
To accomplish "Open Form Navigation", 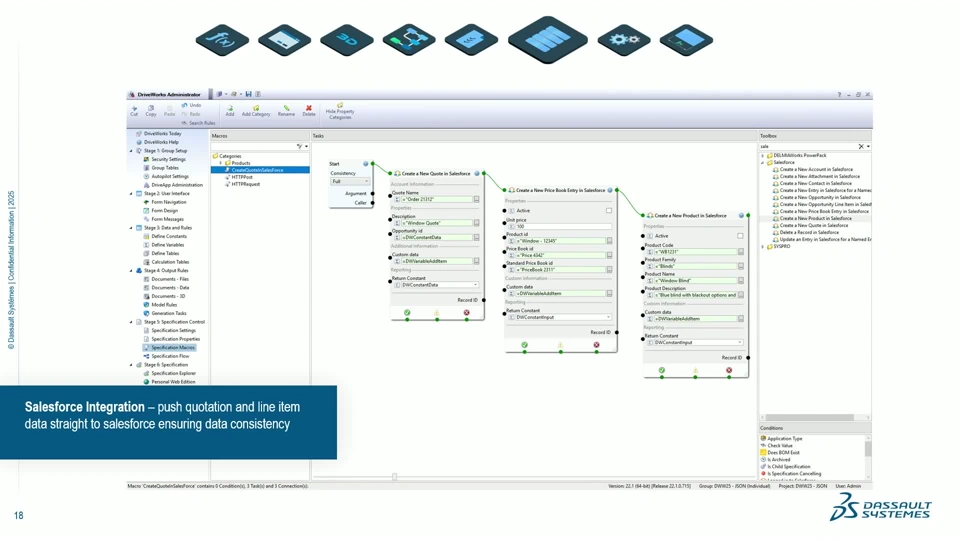I will 168,202.
